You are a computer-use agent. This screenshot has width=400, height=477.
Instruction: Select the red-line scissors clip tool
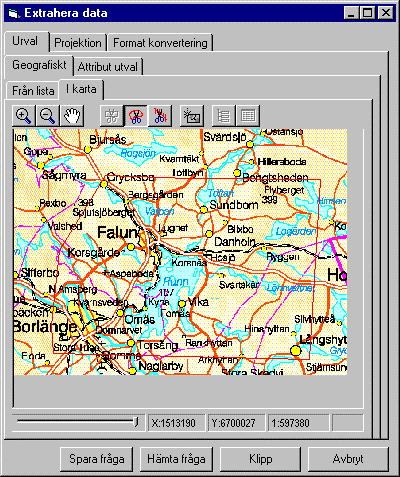click(160, 116)
